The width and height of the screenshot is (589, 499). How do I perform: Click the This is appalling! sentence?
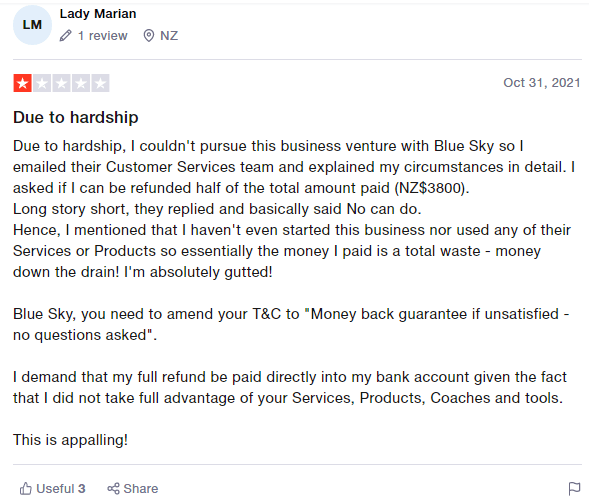[x=71, y=440]
